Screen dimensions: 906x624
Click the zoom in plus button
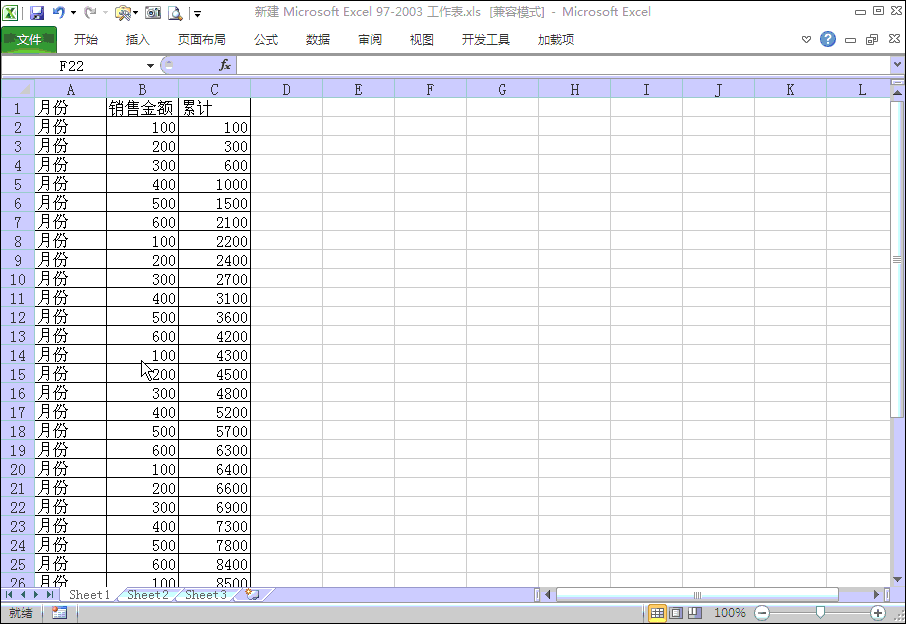click(x=878, y=613)
